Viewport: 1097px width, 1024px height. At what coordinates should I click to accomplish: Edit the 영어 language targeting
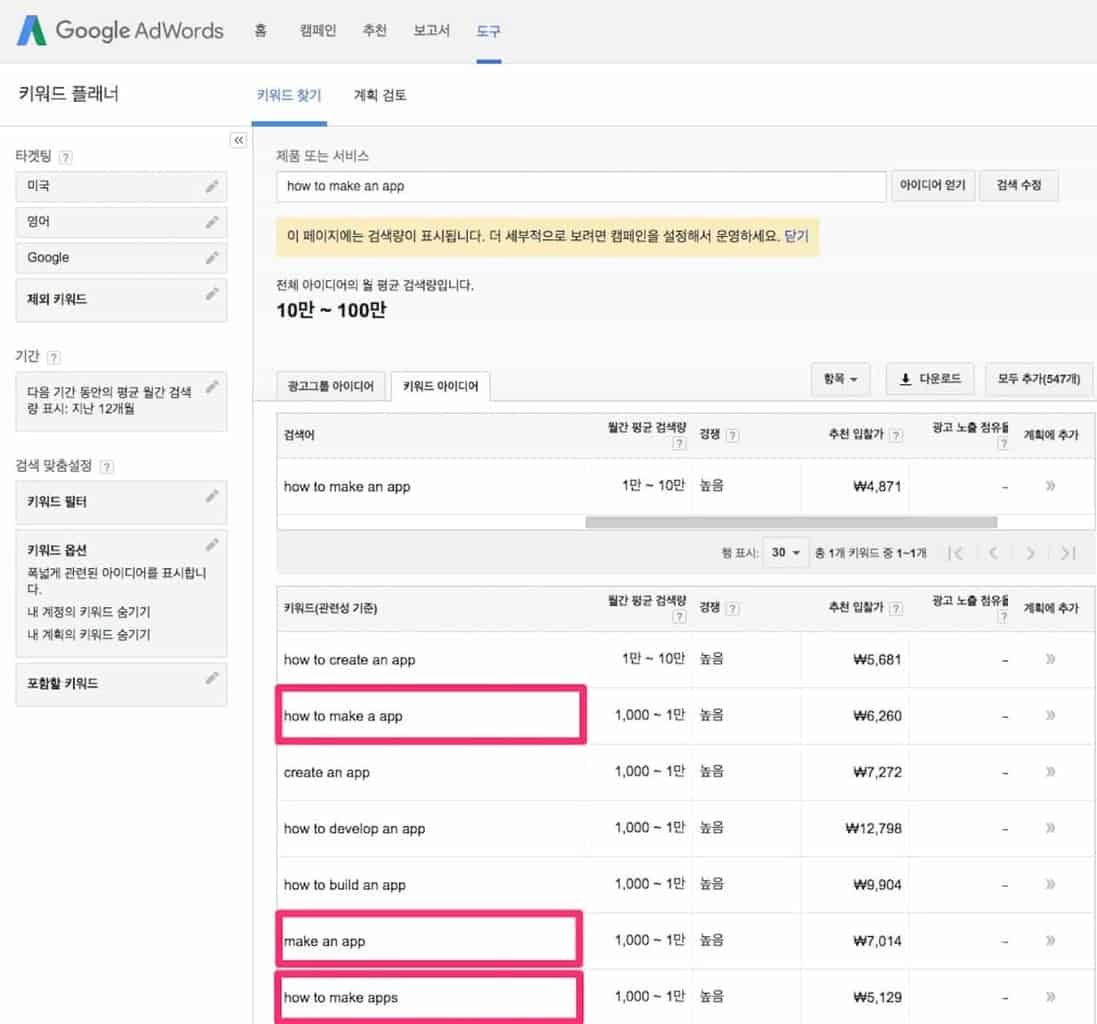pyautogui.click(x=212, y=222)
